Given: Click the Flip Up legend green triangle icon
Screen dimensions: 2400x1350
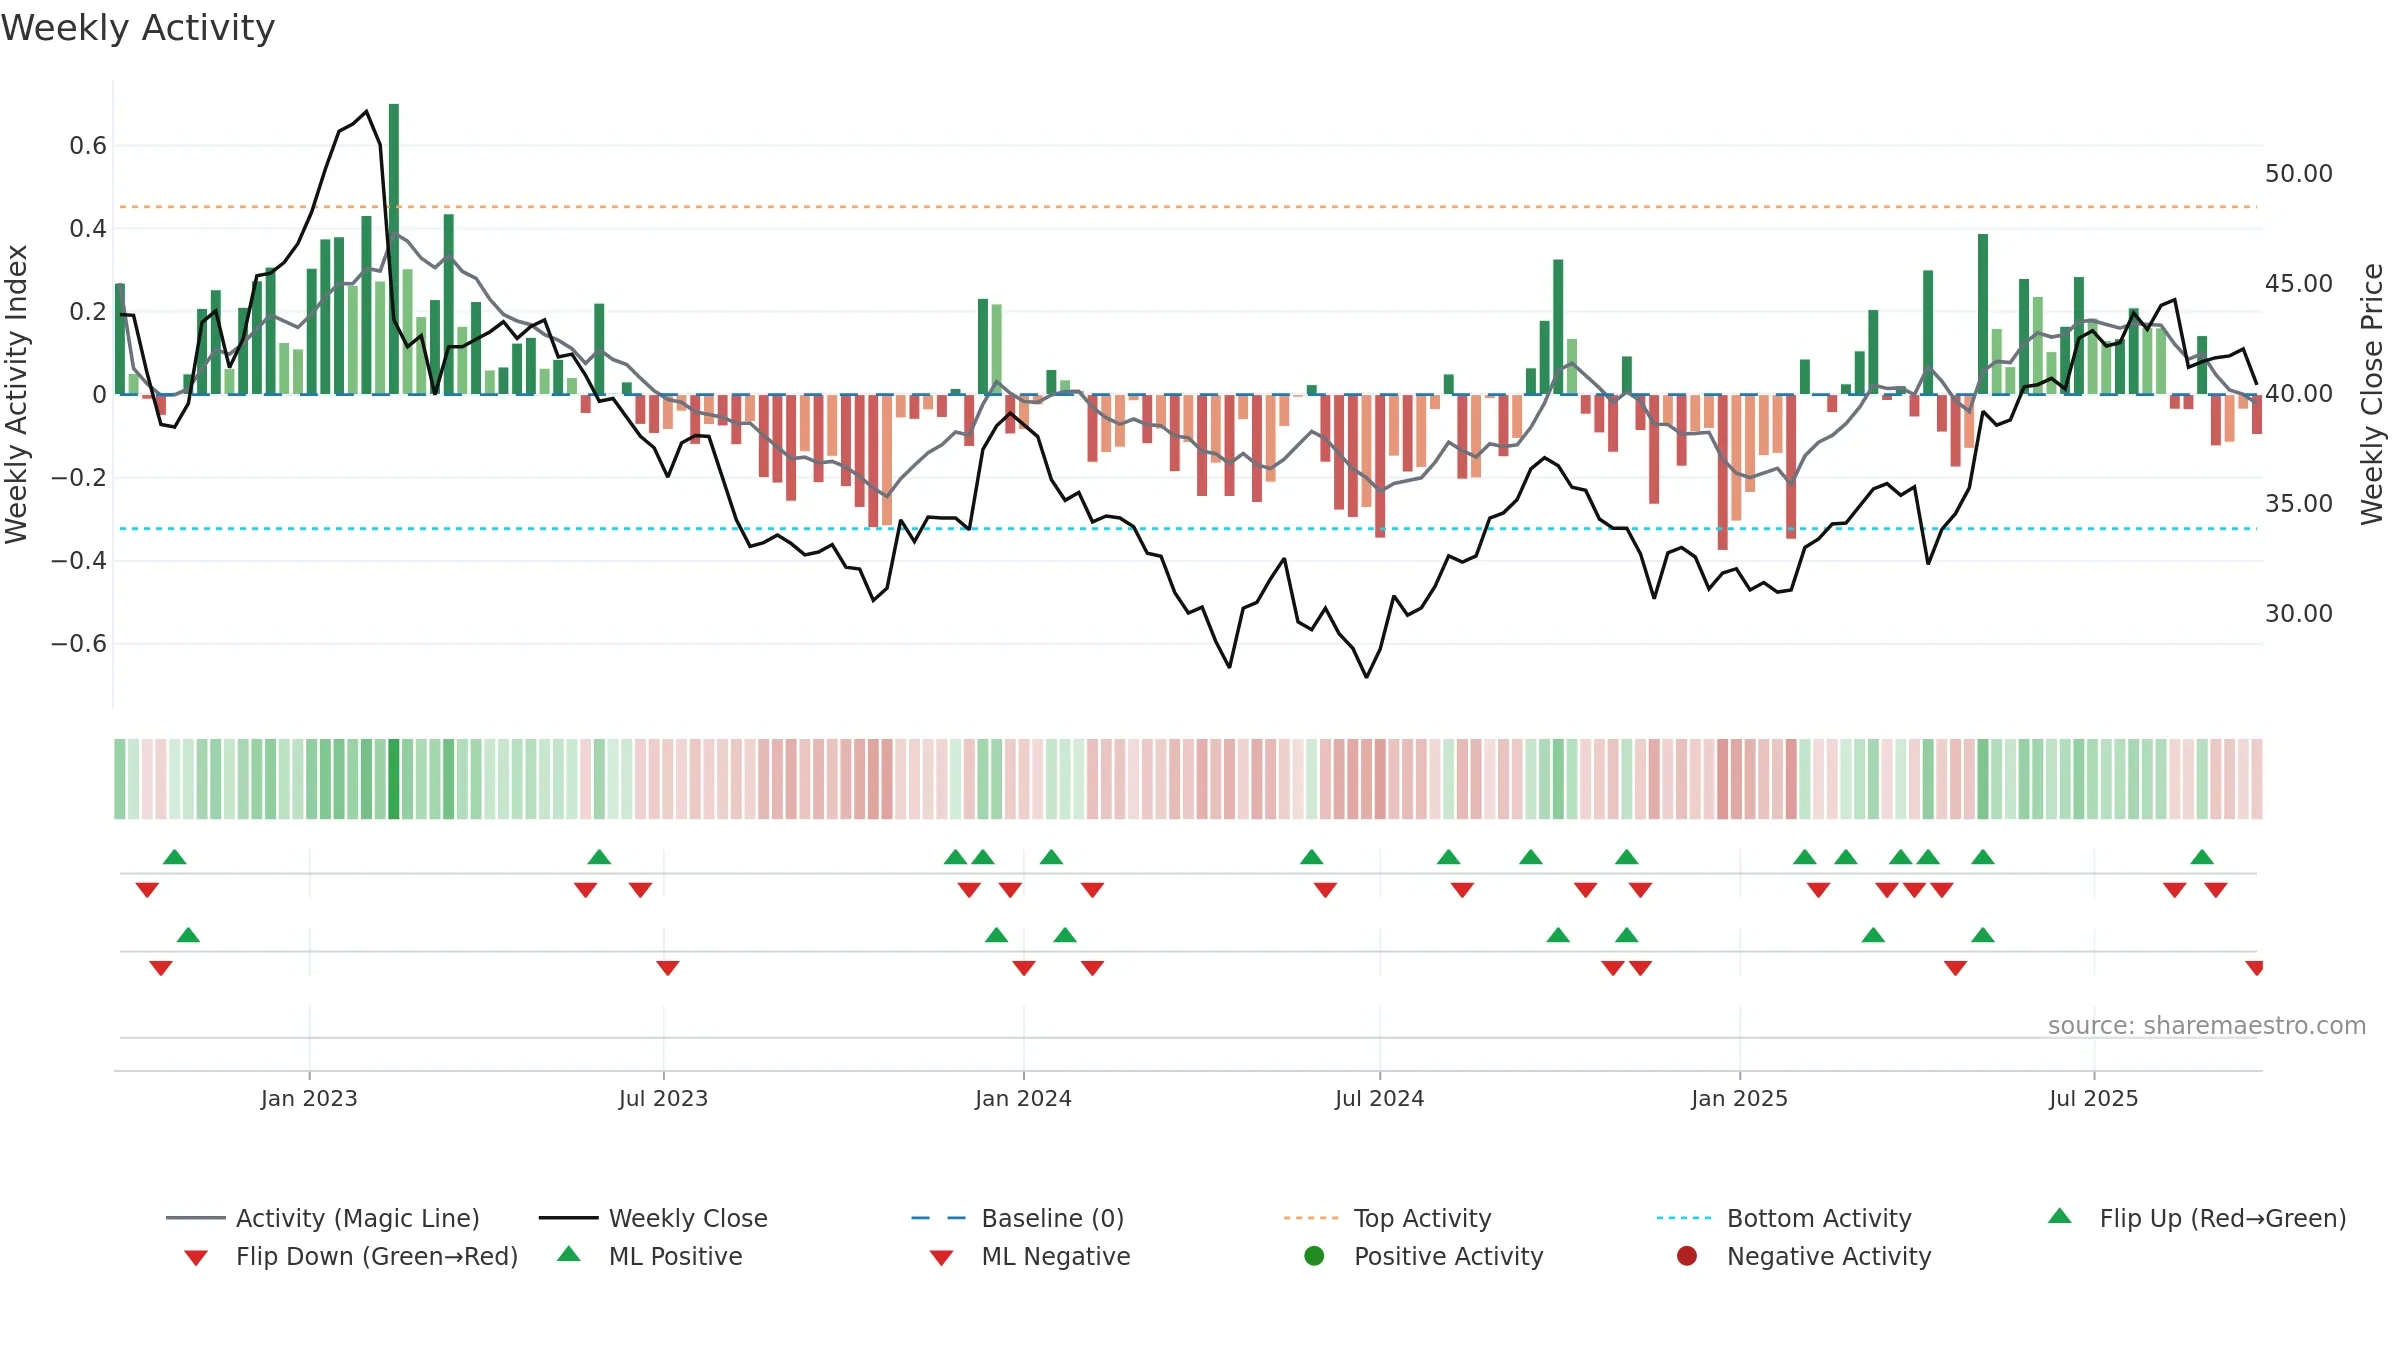Looking at the screenshot, I should (2060, 1216).
